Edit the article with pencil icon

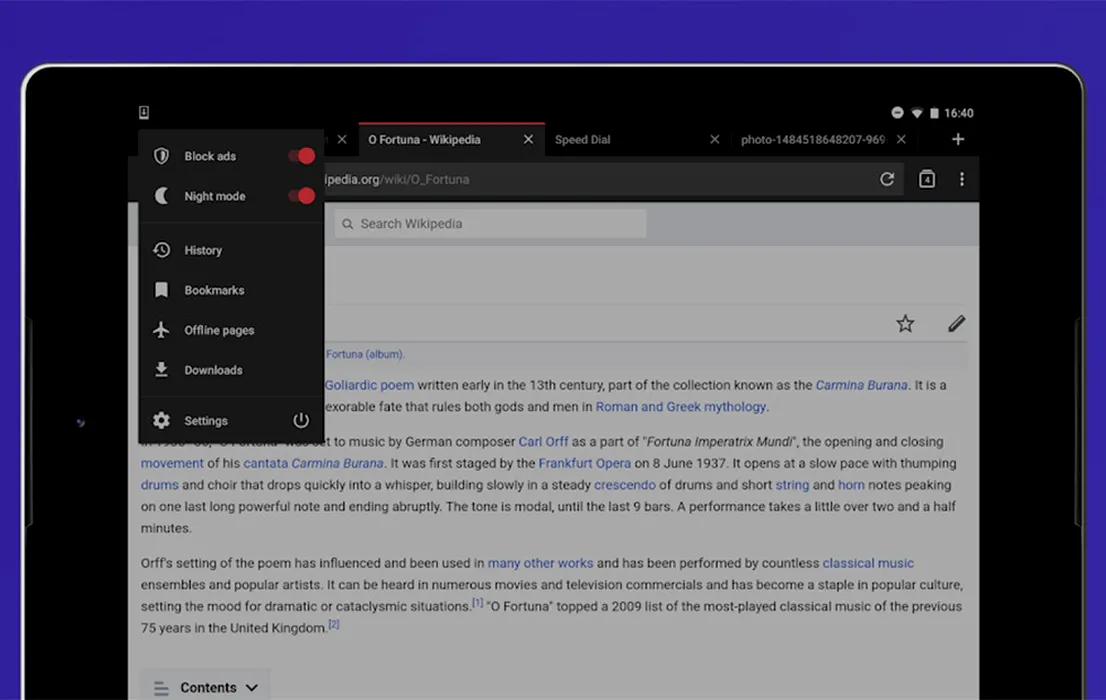tap(956, 324)
